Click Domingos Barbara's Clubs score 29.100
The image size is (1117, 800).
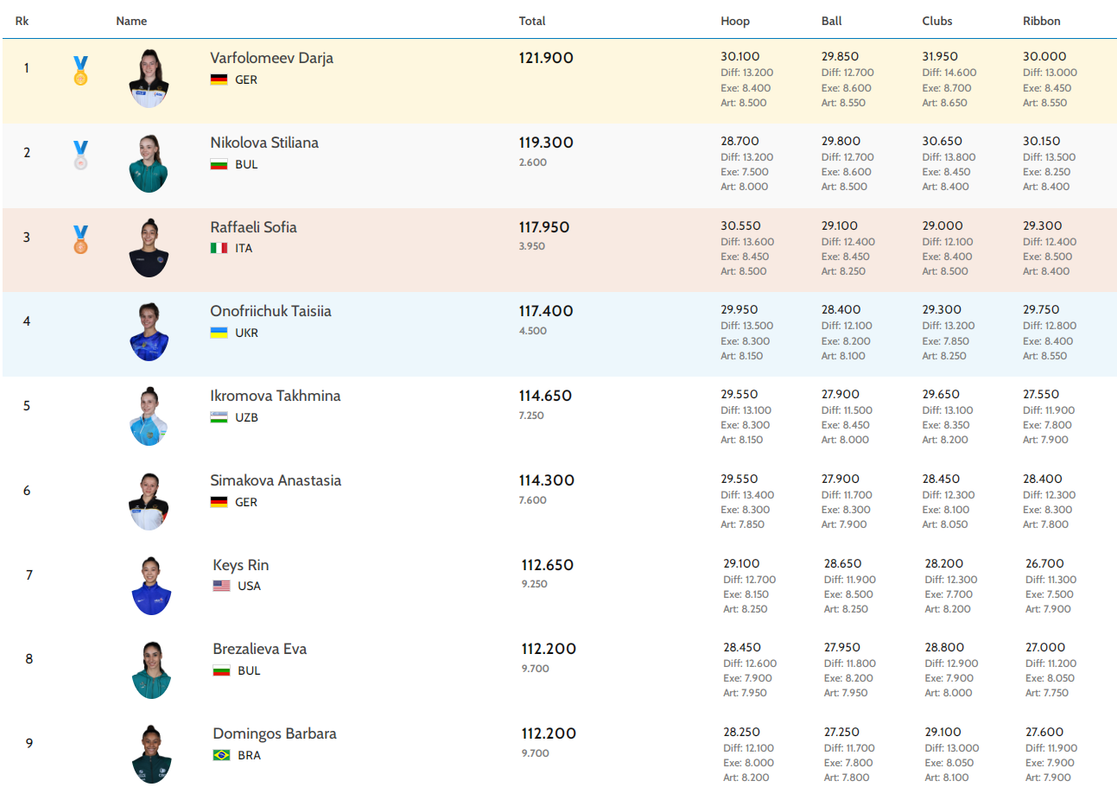pyautogui.click(x=943, y=732)
